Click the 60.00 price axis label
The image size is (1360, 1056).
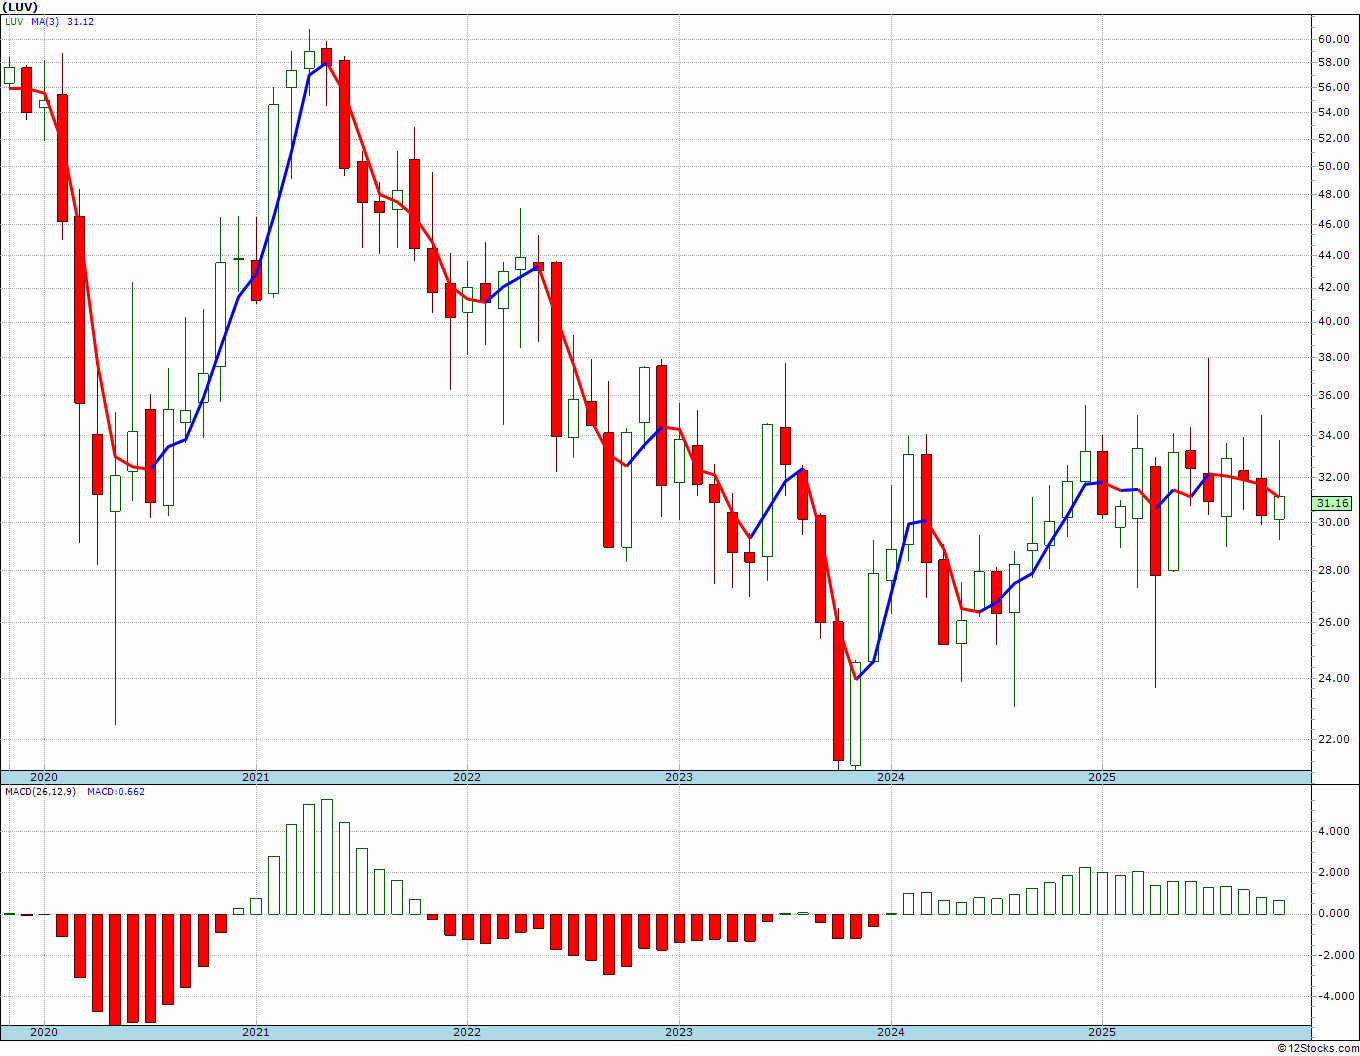1333,40
